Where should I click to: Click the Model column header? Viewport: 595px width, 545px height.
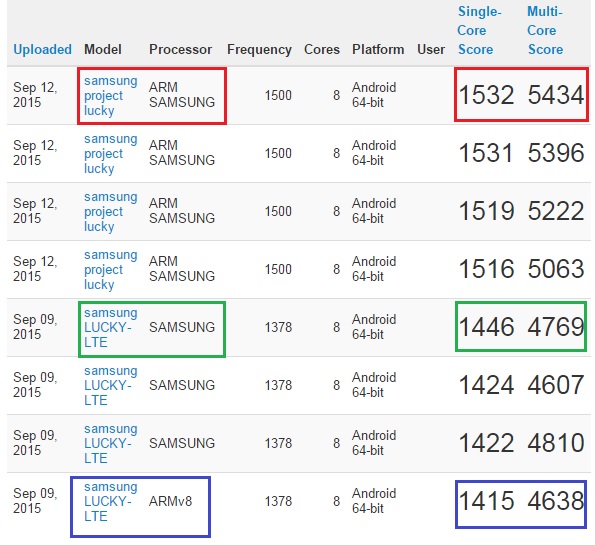(x=103, y=49)
